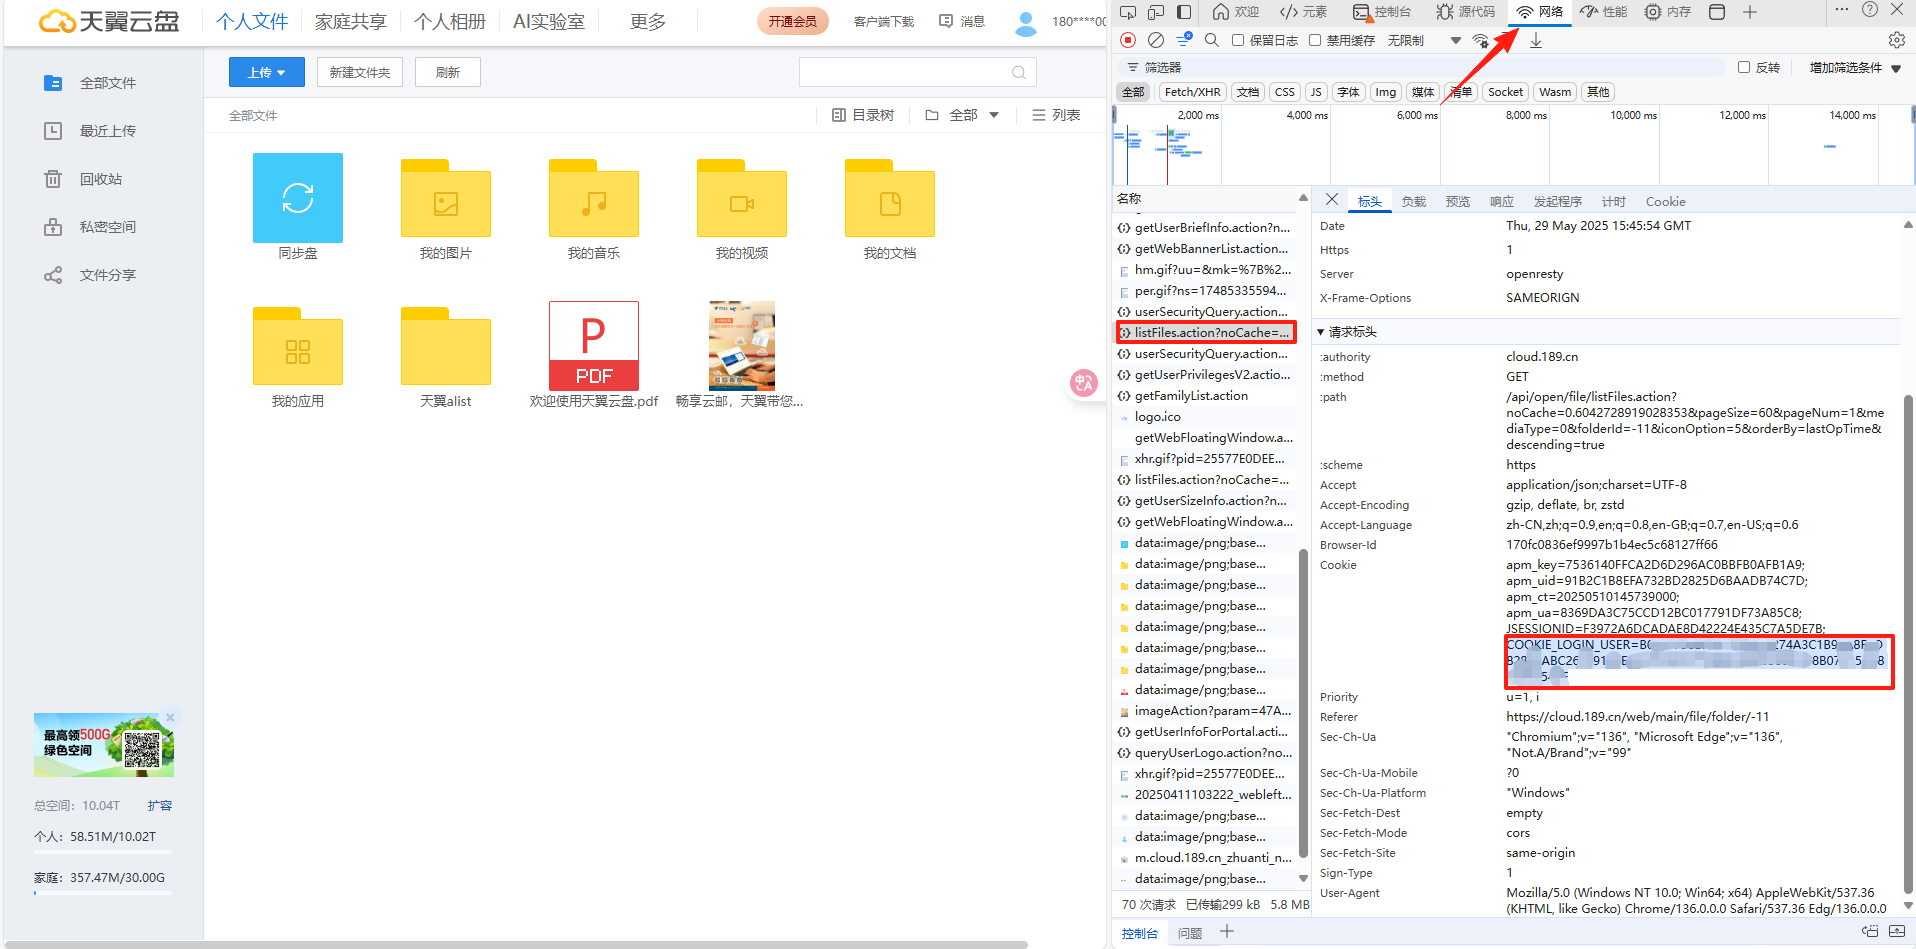This screenshot has width=1916, height=949.
Task: Stop recording network log (red record icon)
Action: point(1128,40)
